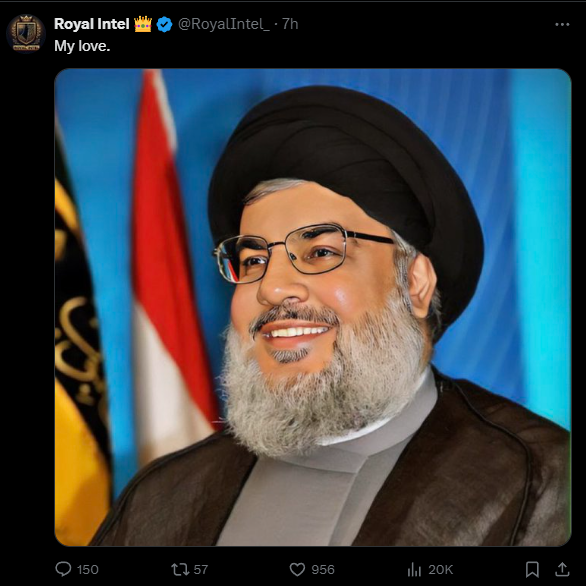The width and height of the screenshot is (586, 586).
Task: Open the Royal Intel display name link
Action: (x=92, y=24)
